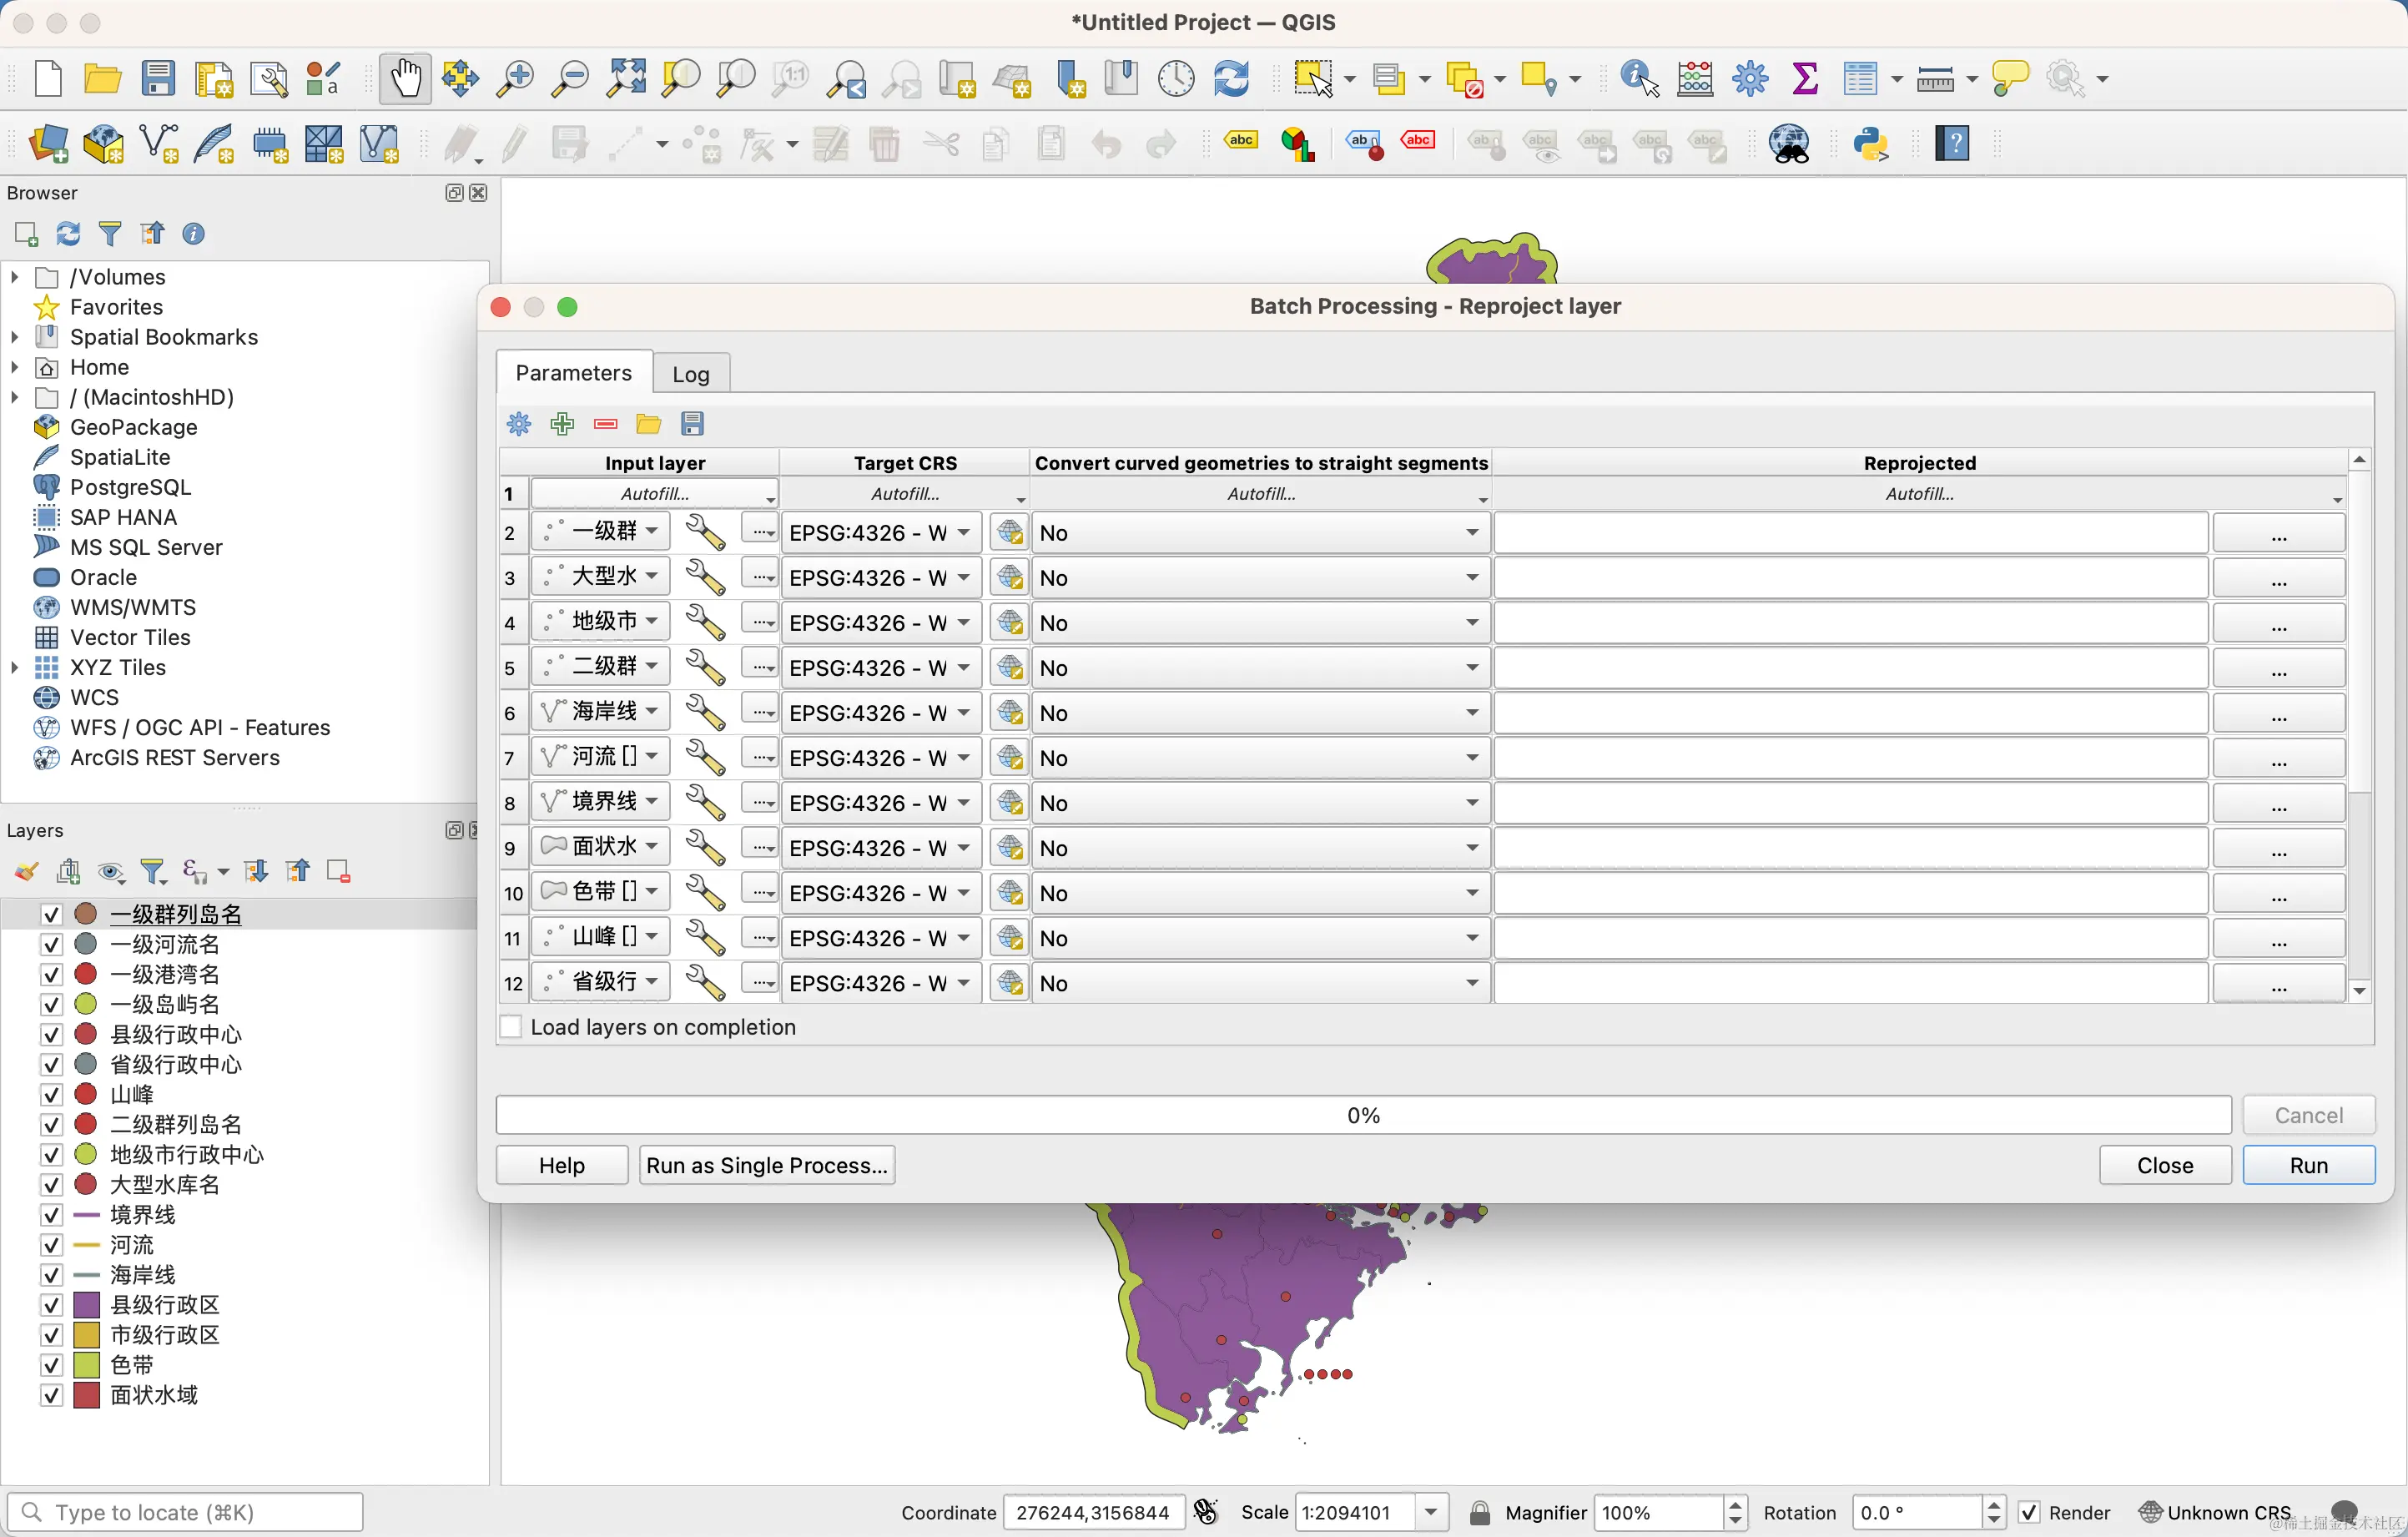Open row 2 EPSG:4326 CRS dropdown
Screen dimensions: 2408x1537
point(881,532)
